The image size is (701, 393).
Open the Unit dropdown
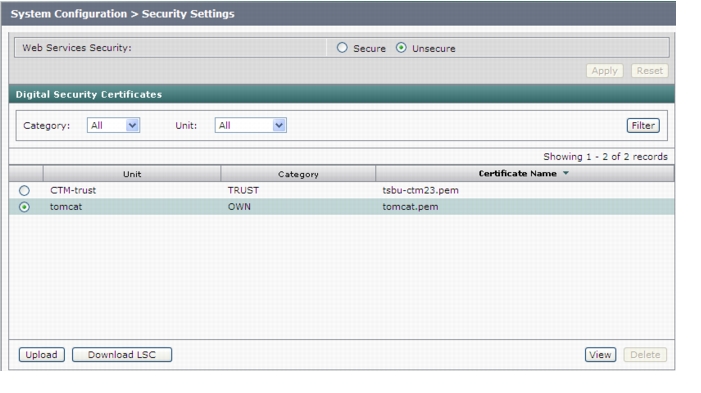click(x=250, y=125)
